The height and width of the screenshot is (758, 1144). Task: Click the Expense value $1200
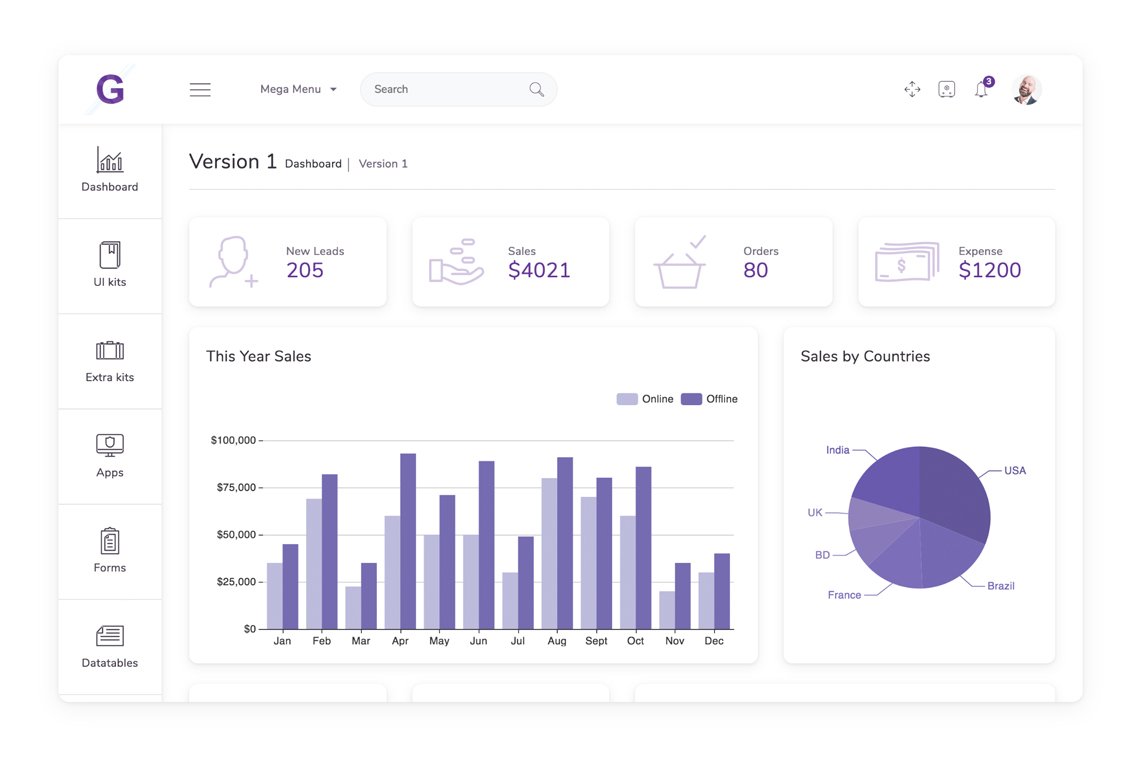coord(989,271)
